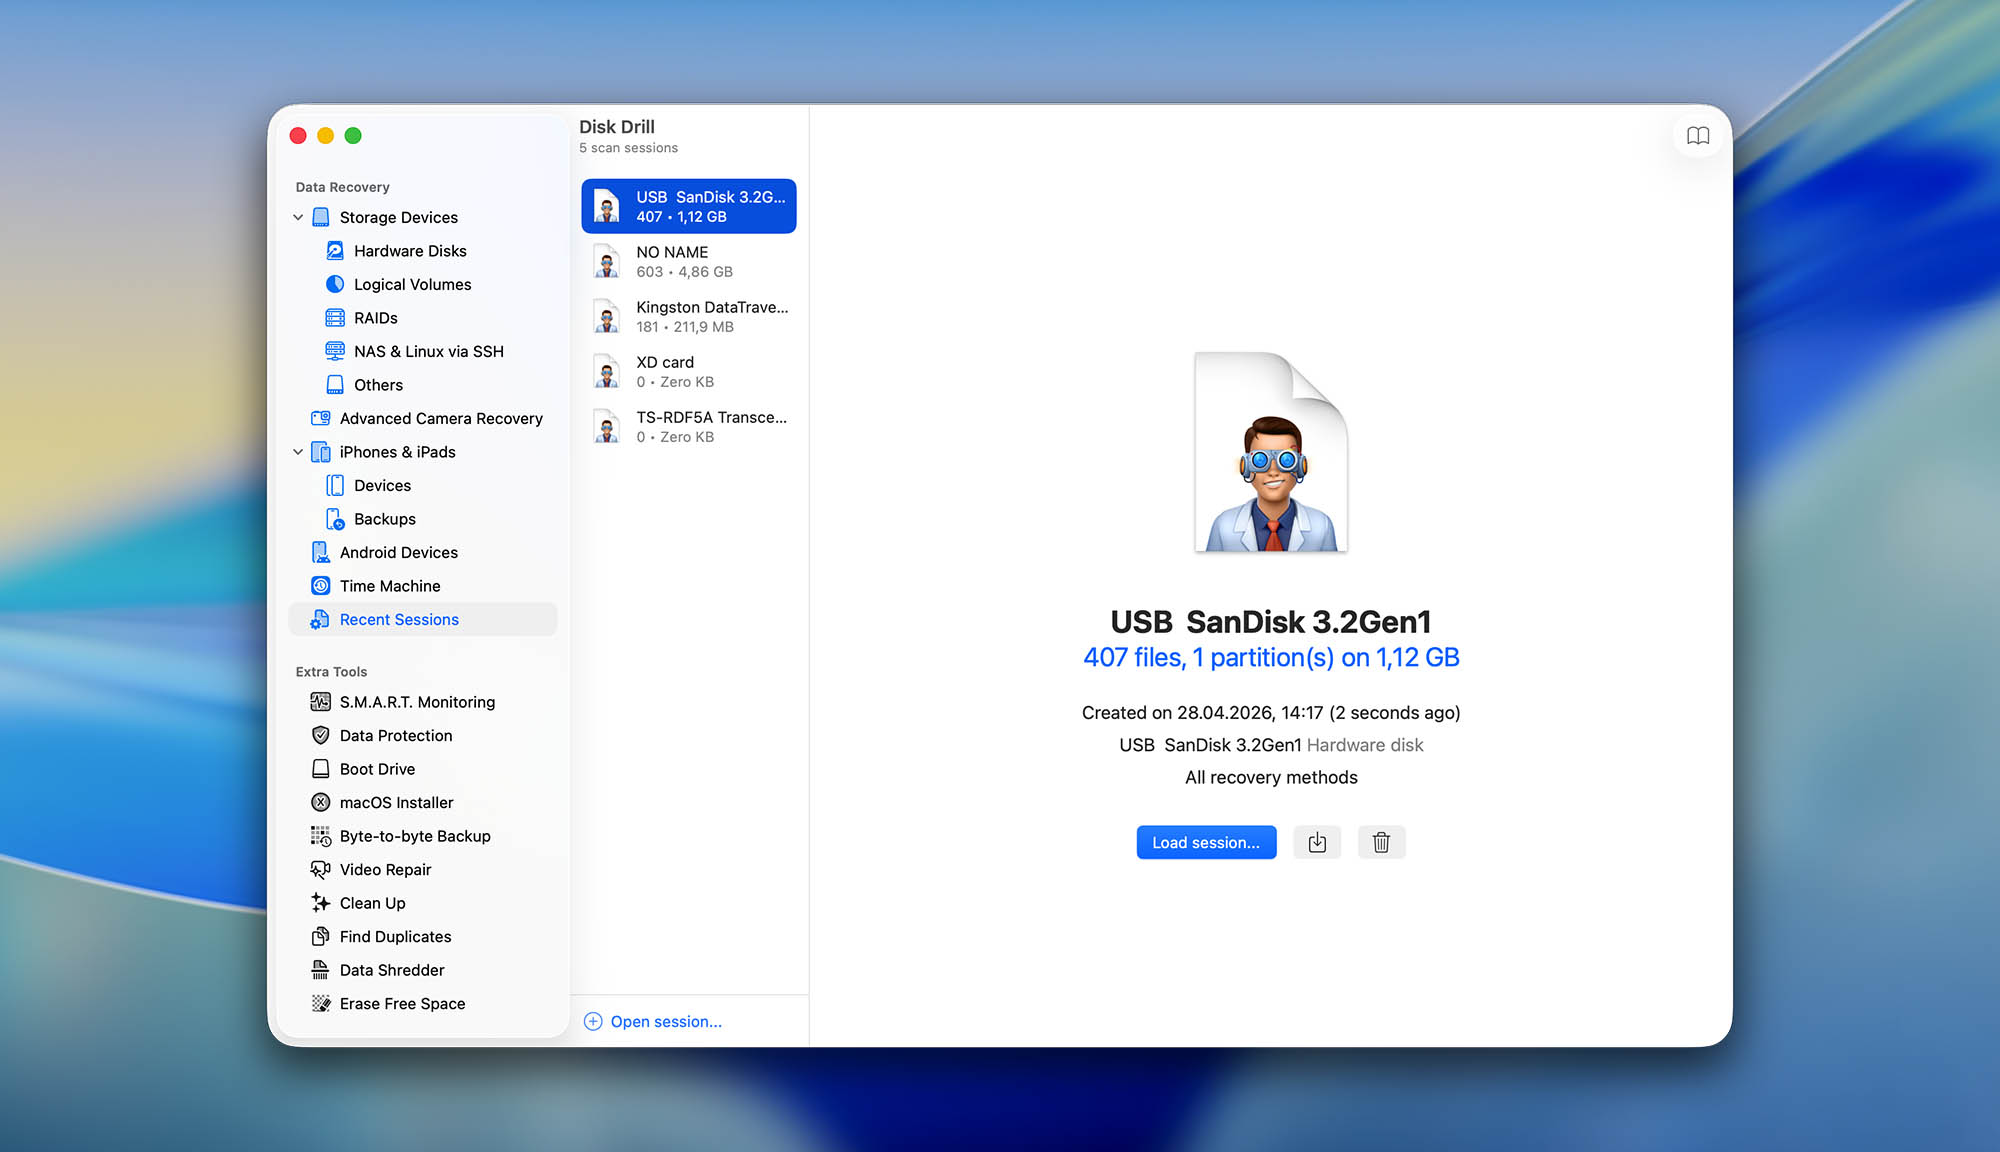Click the Load session button
The width and height of the screenshot is (2000, 1152).
point(1206,842)
